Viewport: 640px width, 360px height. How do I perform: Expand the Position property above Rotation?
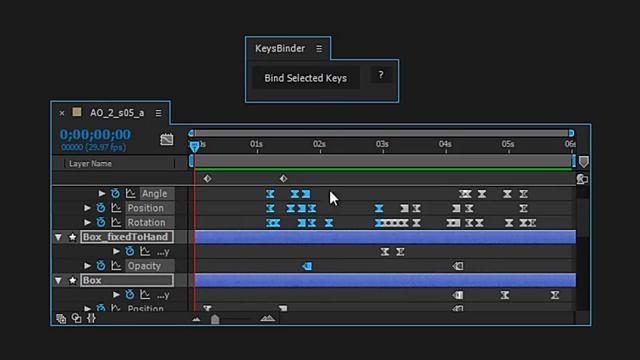click(x=87, y=208)
